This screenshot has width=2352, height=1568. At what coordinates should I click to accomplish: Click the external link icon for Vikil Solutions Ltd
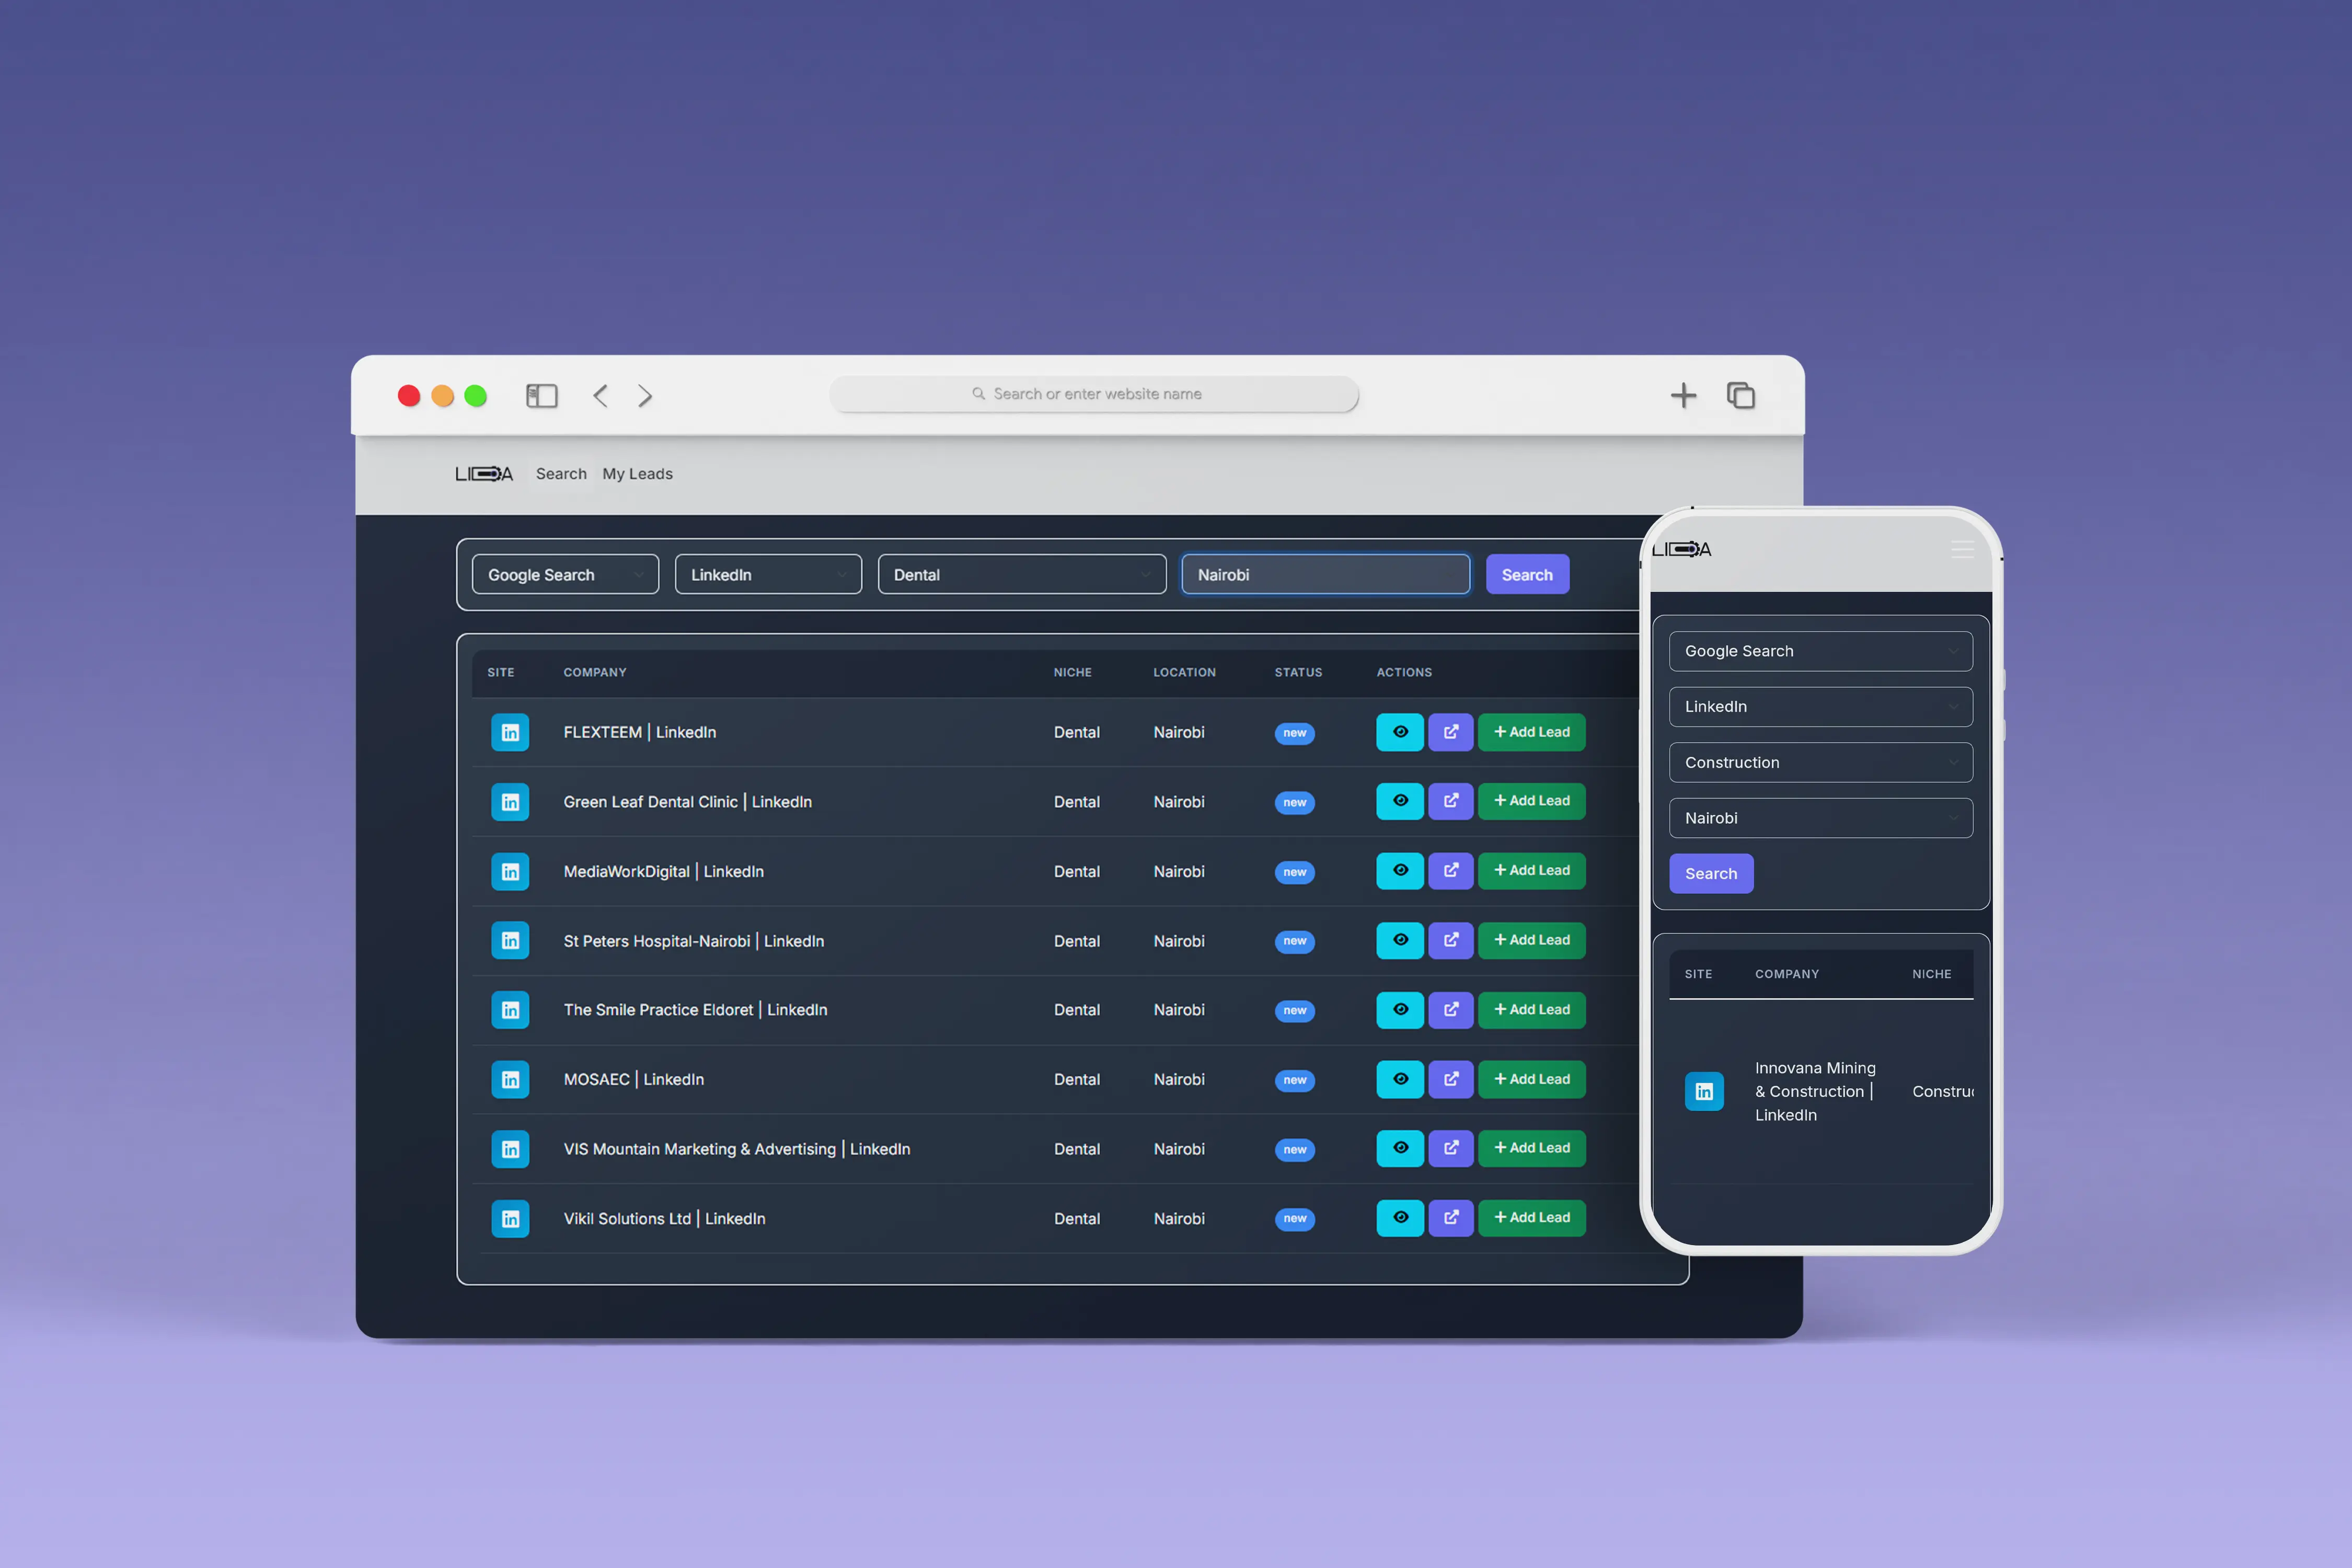[1451, 1218]
